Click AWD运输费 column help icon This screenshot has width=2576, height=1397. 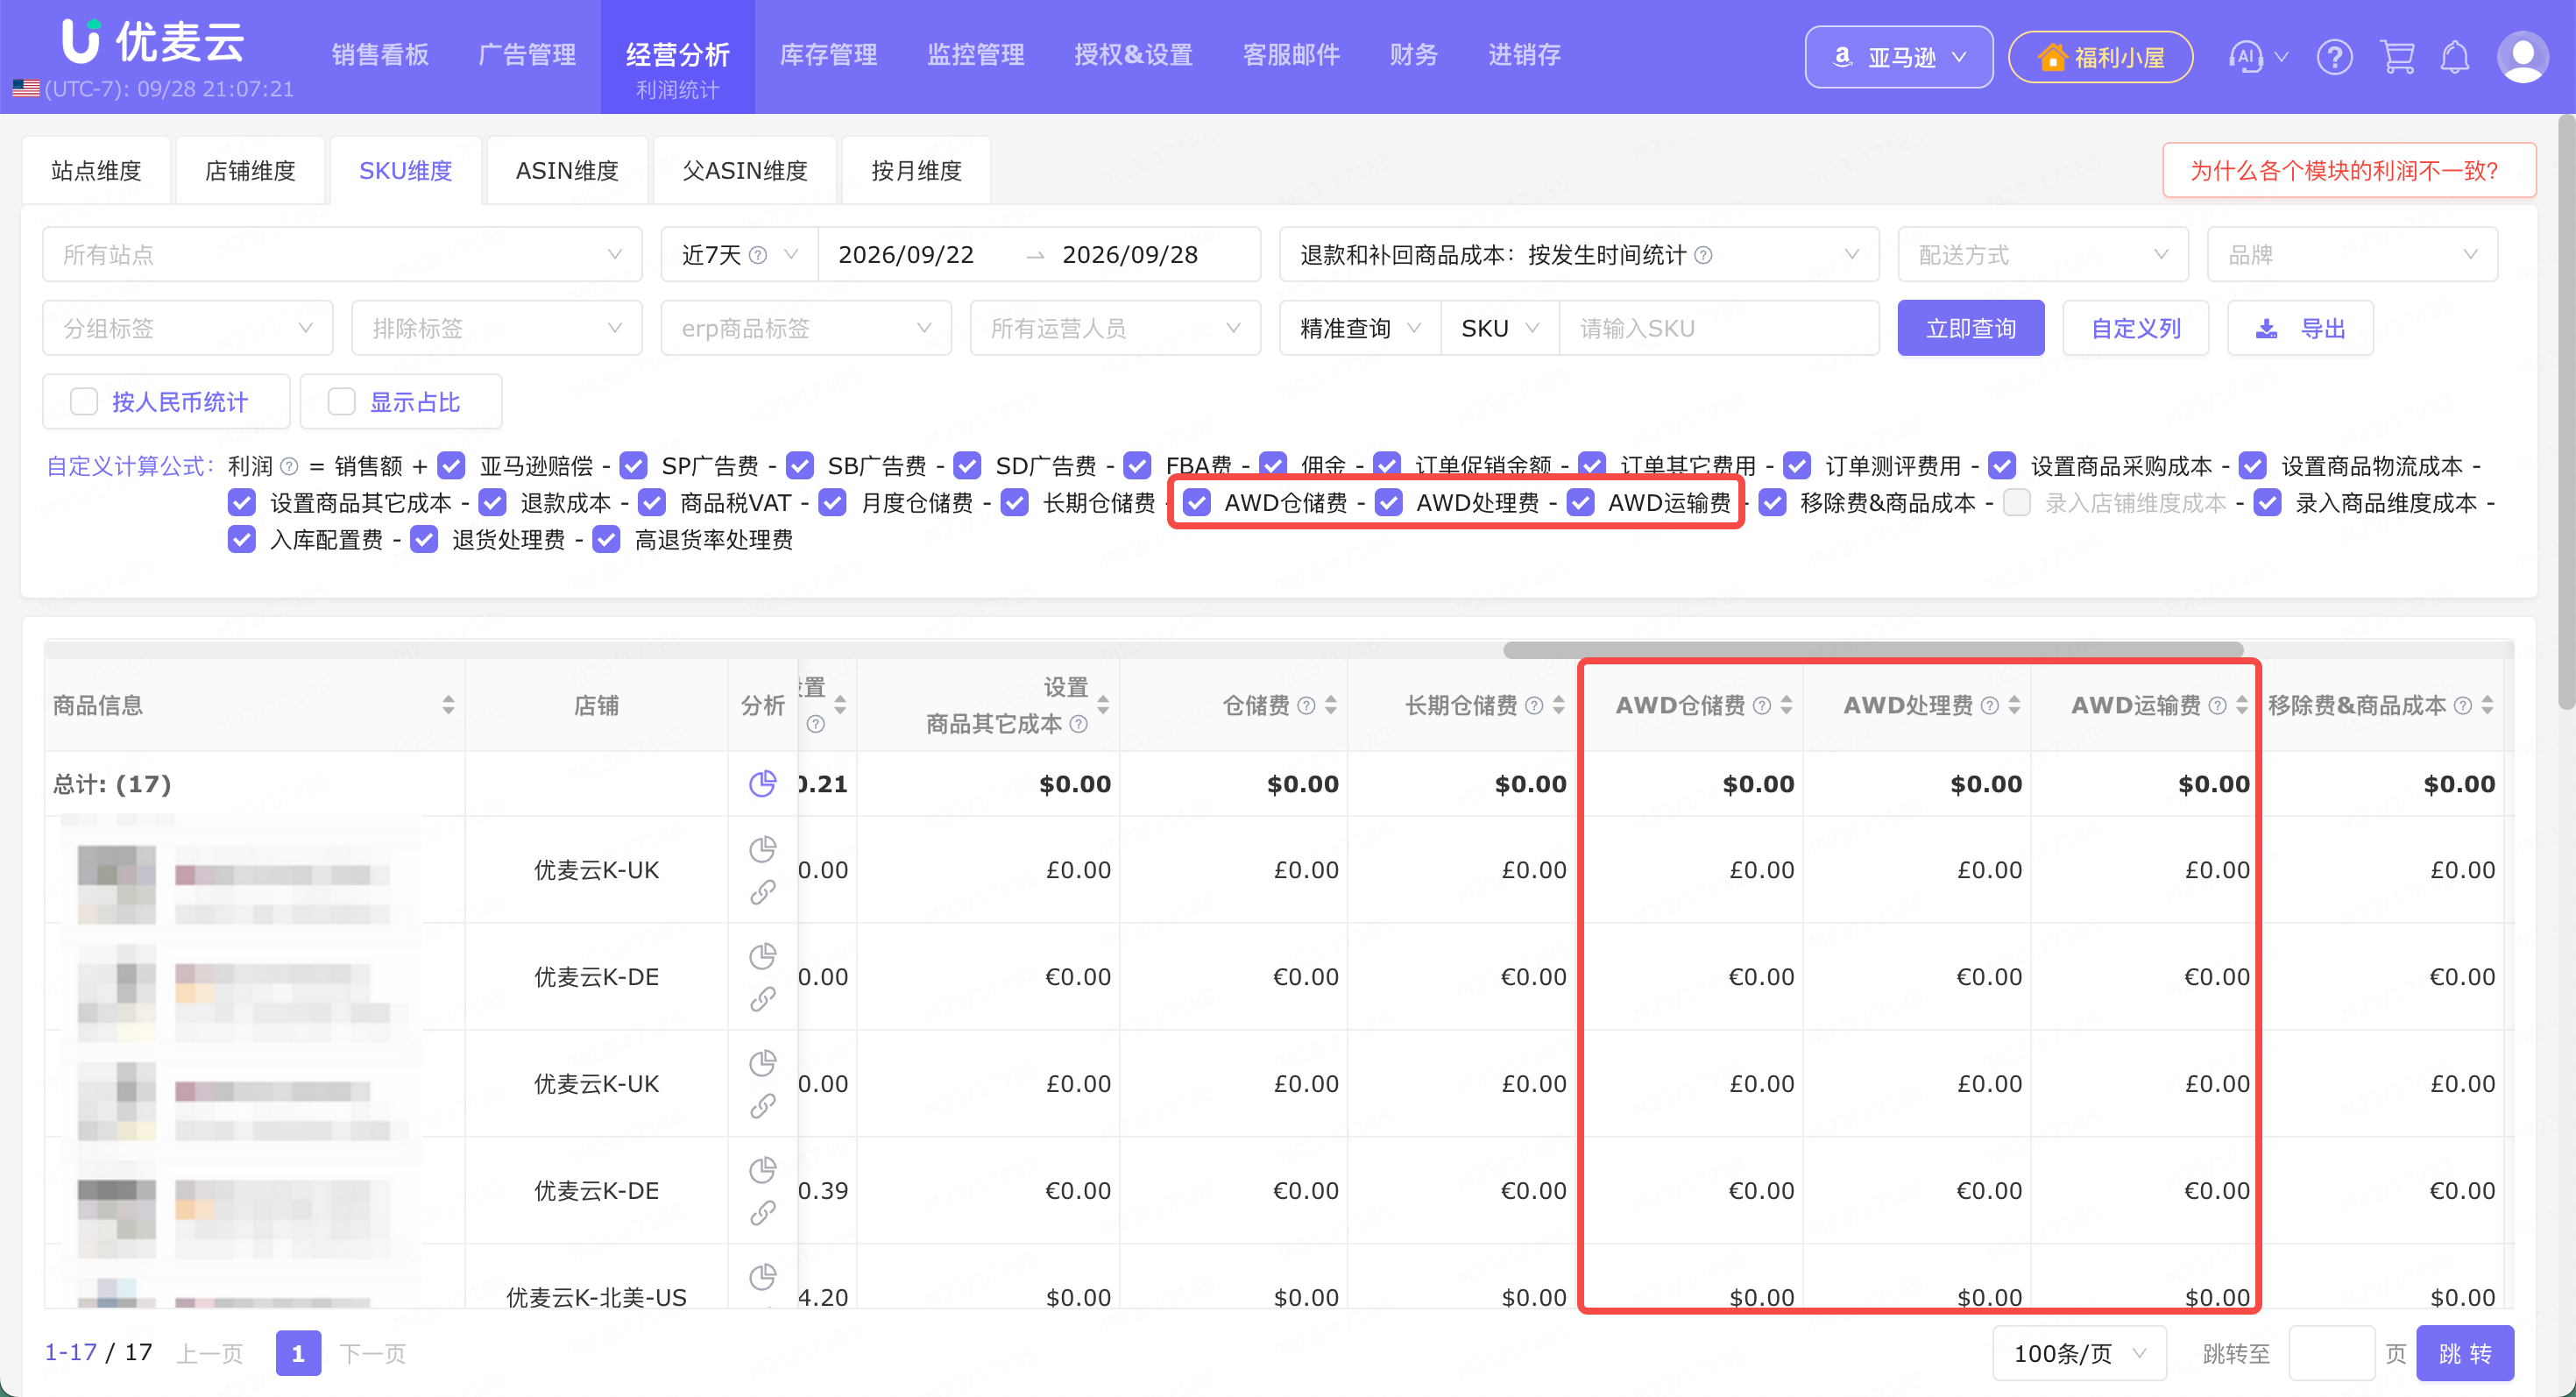[2217, 706]
